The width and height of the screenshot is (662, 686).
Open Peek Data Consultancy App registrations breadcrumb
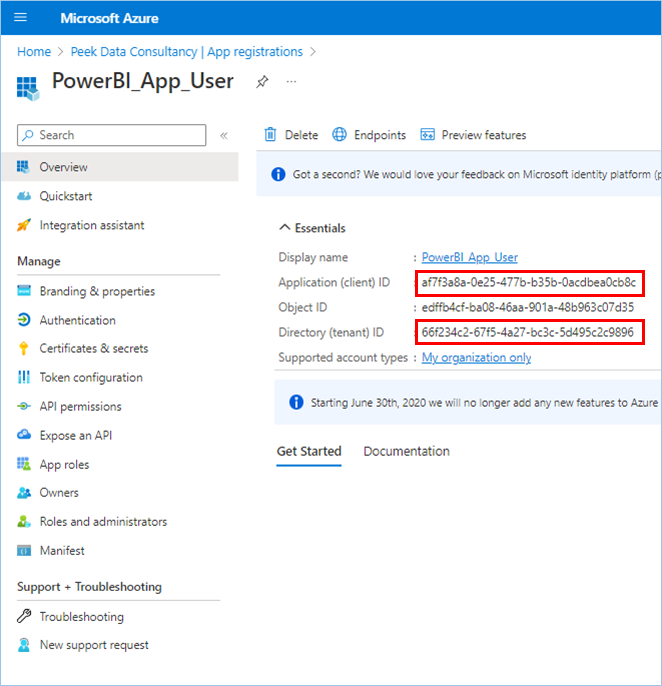186,52
